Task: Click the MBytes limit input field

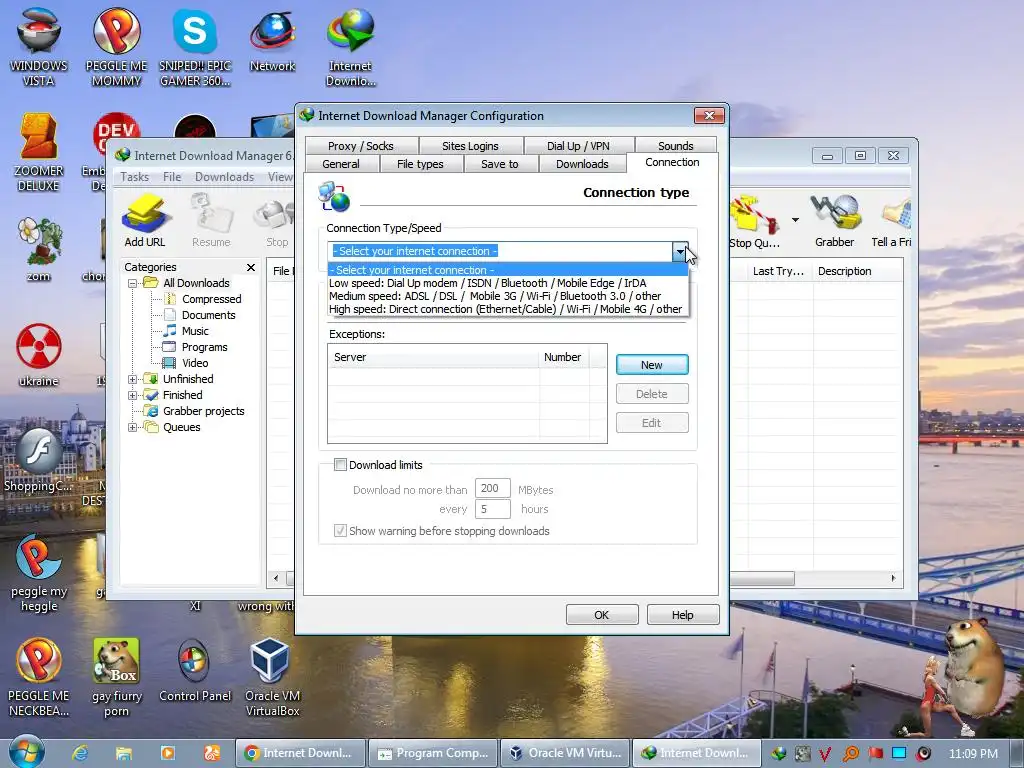Action: [492, 488]
